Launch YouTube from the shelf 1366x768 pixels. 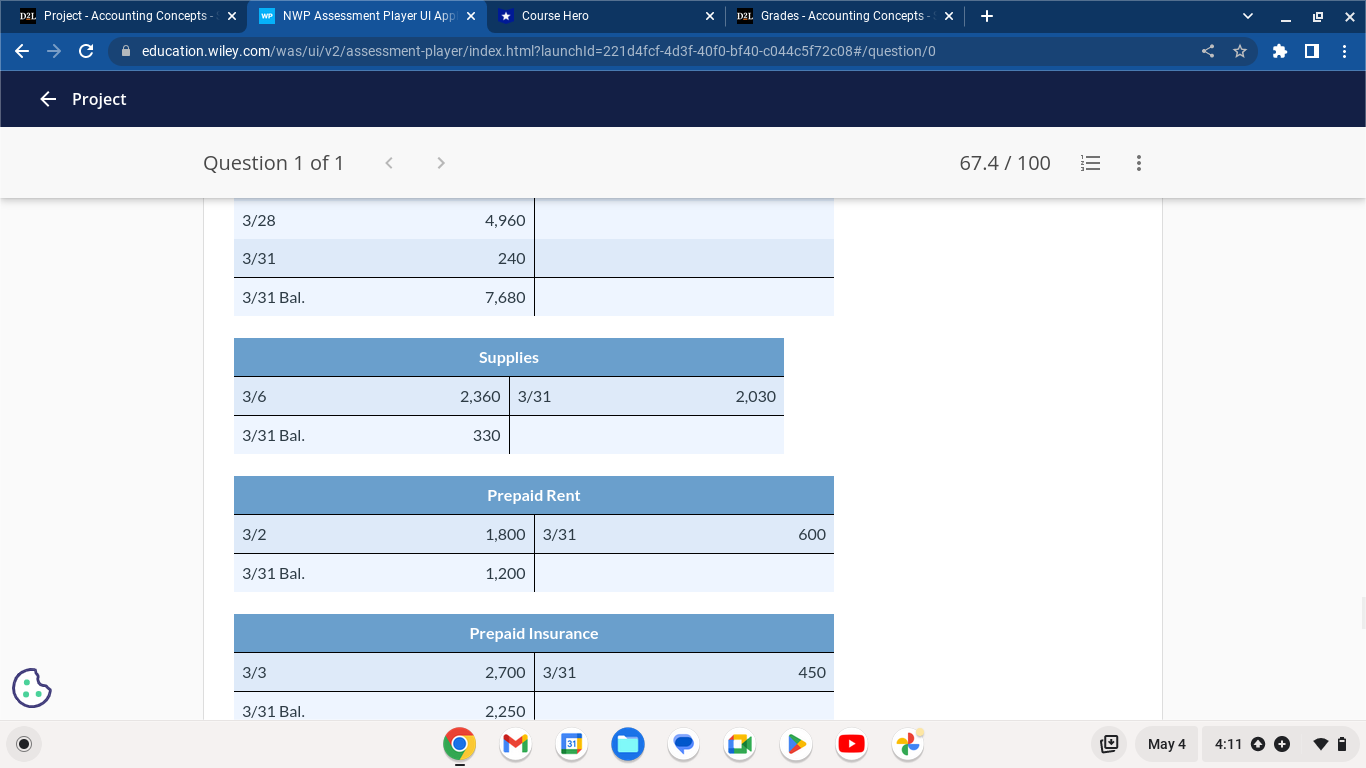point(851,744)
